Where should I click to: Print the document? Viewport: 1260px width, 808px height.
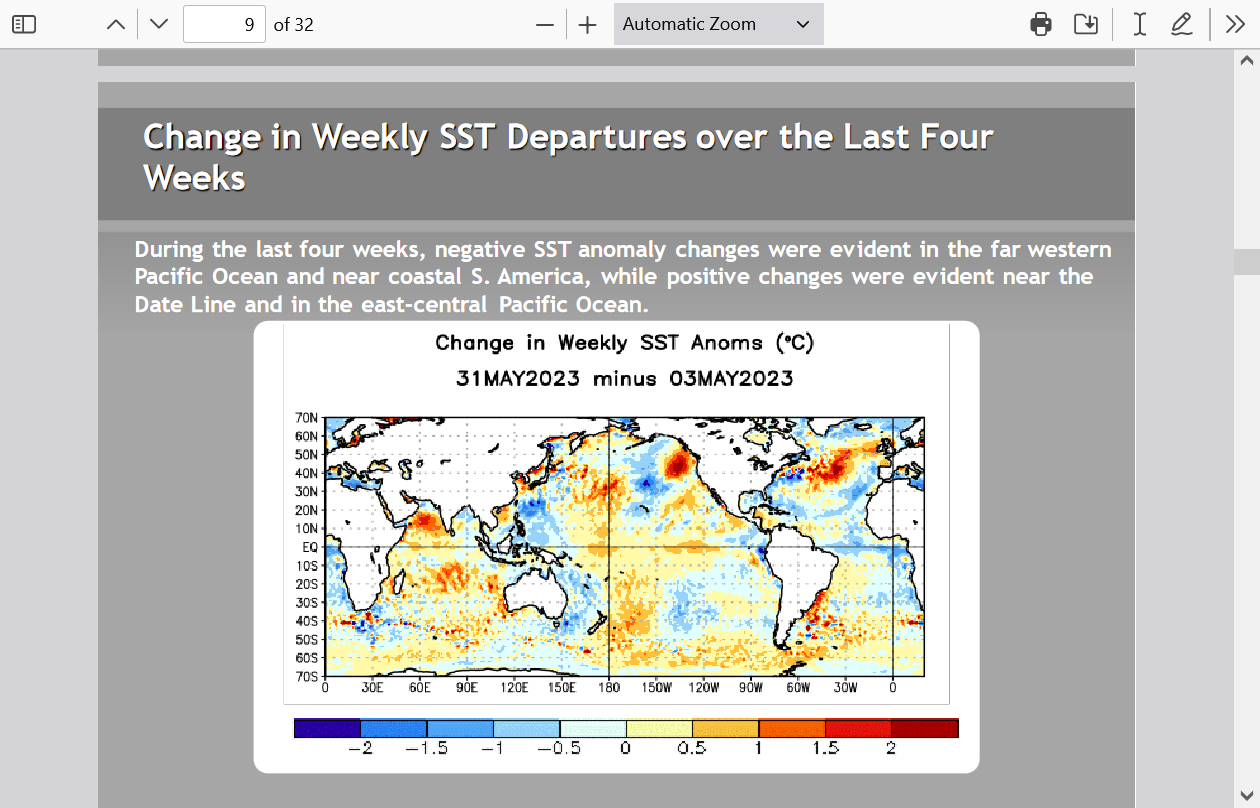coord(1041,24)
